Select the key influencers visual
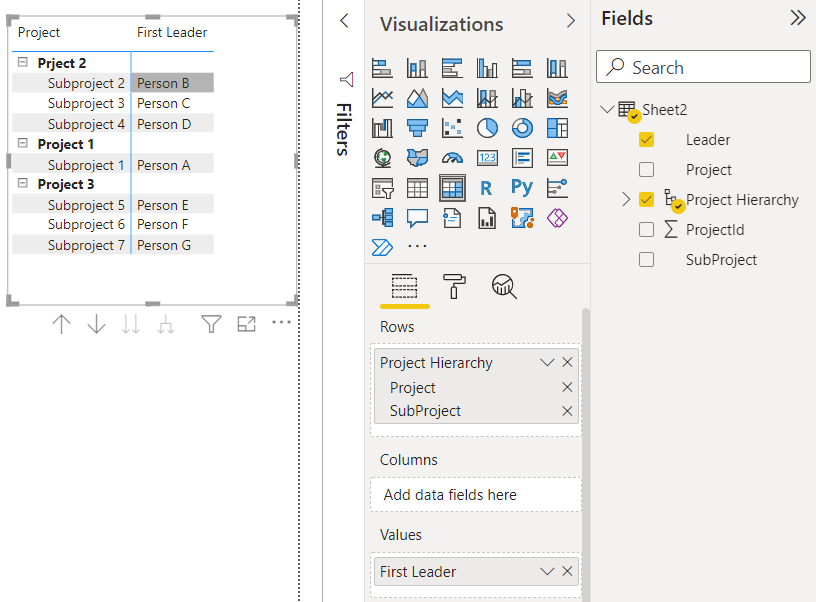816x602 pixels. click(x=557, y=188)
